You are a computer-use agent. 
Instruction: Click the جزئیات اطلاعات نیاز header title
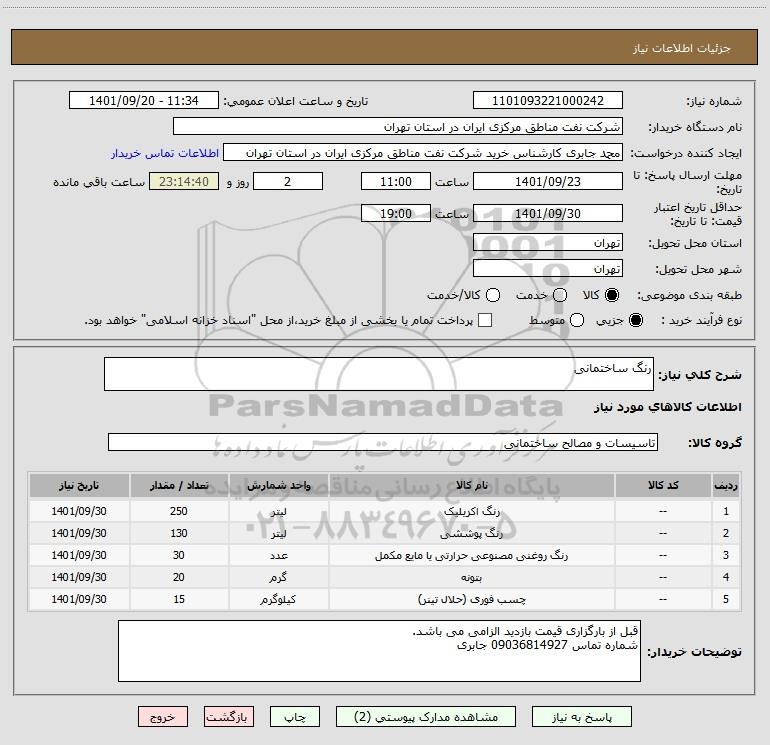point(682,48)
